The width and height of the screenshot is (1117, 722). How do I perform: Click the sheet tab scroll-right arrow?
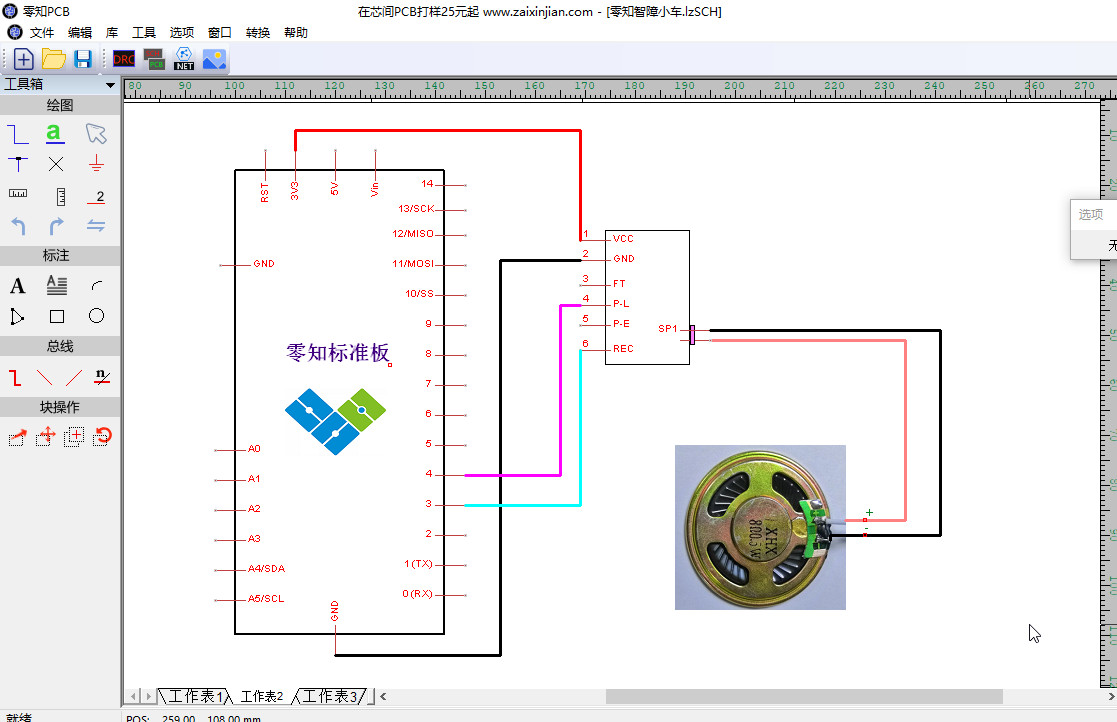(x=148, y=696)
